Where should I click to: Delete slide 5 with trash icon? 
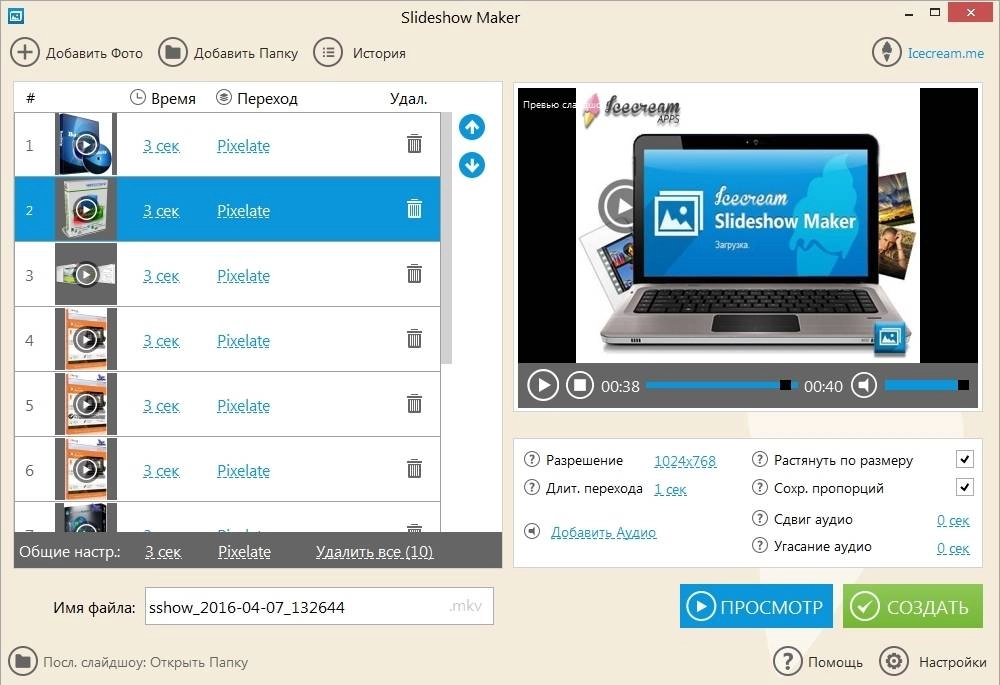pos(415,404)
